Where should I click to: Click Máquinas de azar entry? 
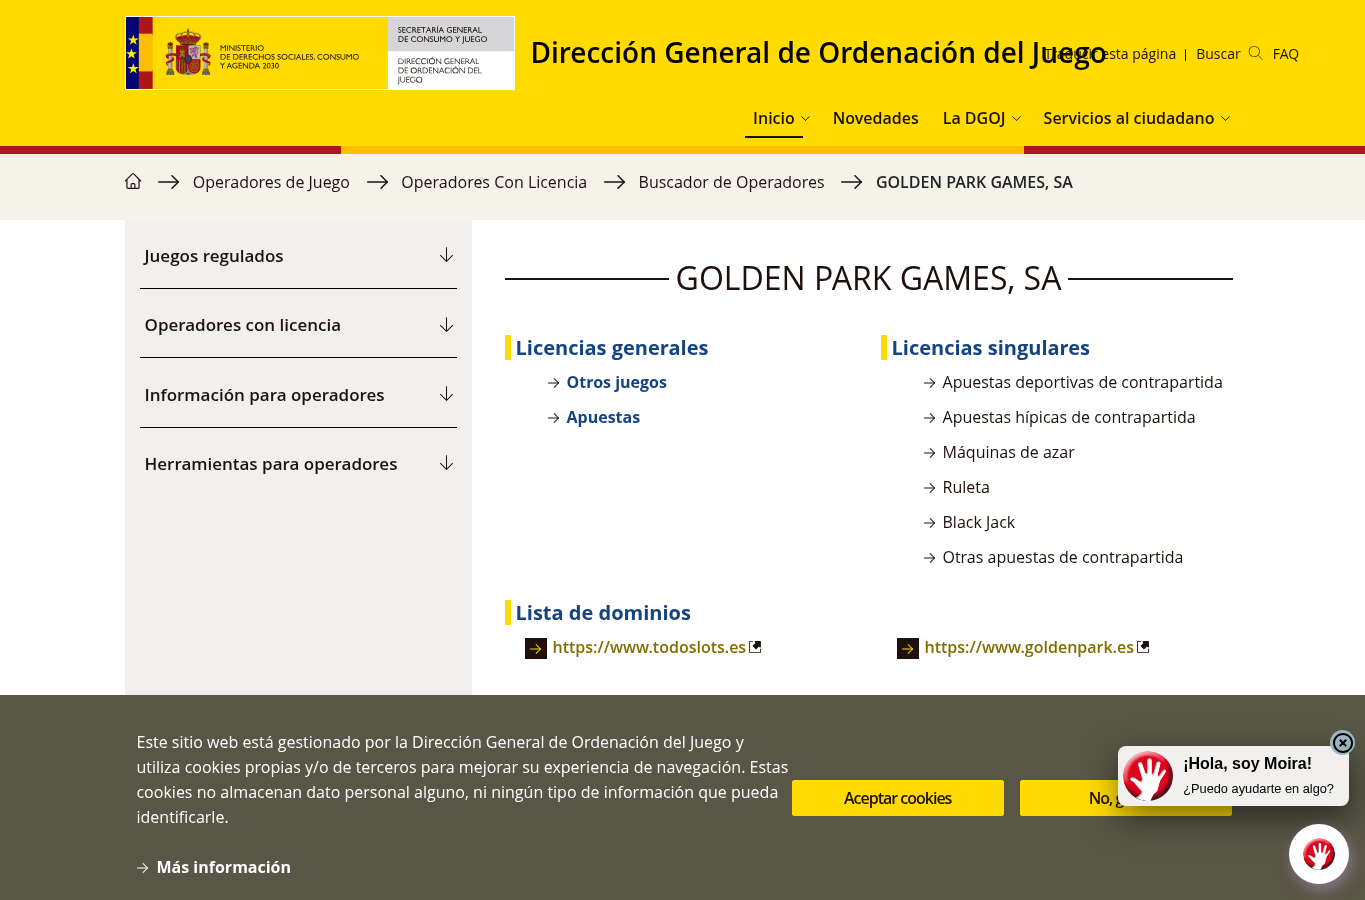[x=1008, y=452]
